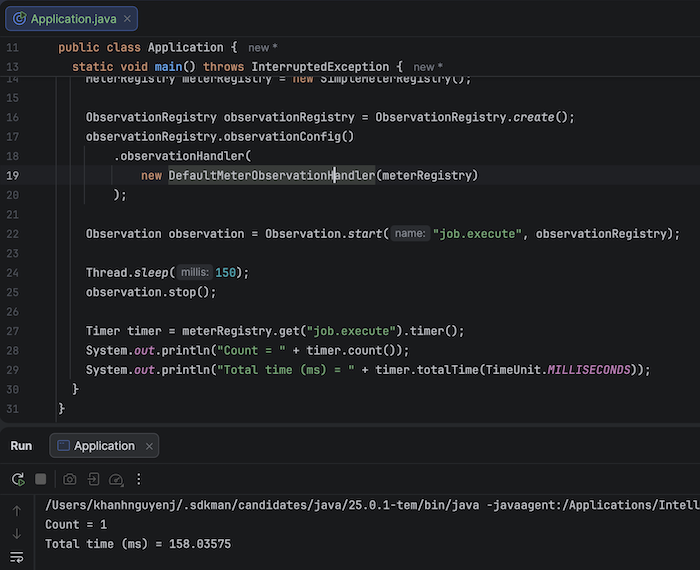
Task: Open the run toolbar more options menu
Action: pos(139,480)
